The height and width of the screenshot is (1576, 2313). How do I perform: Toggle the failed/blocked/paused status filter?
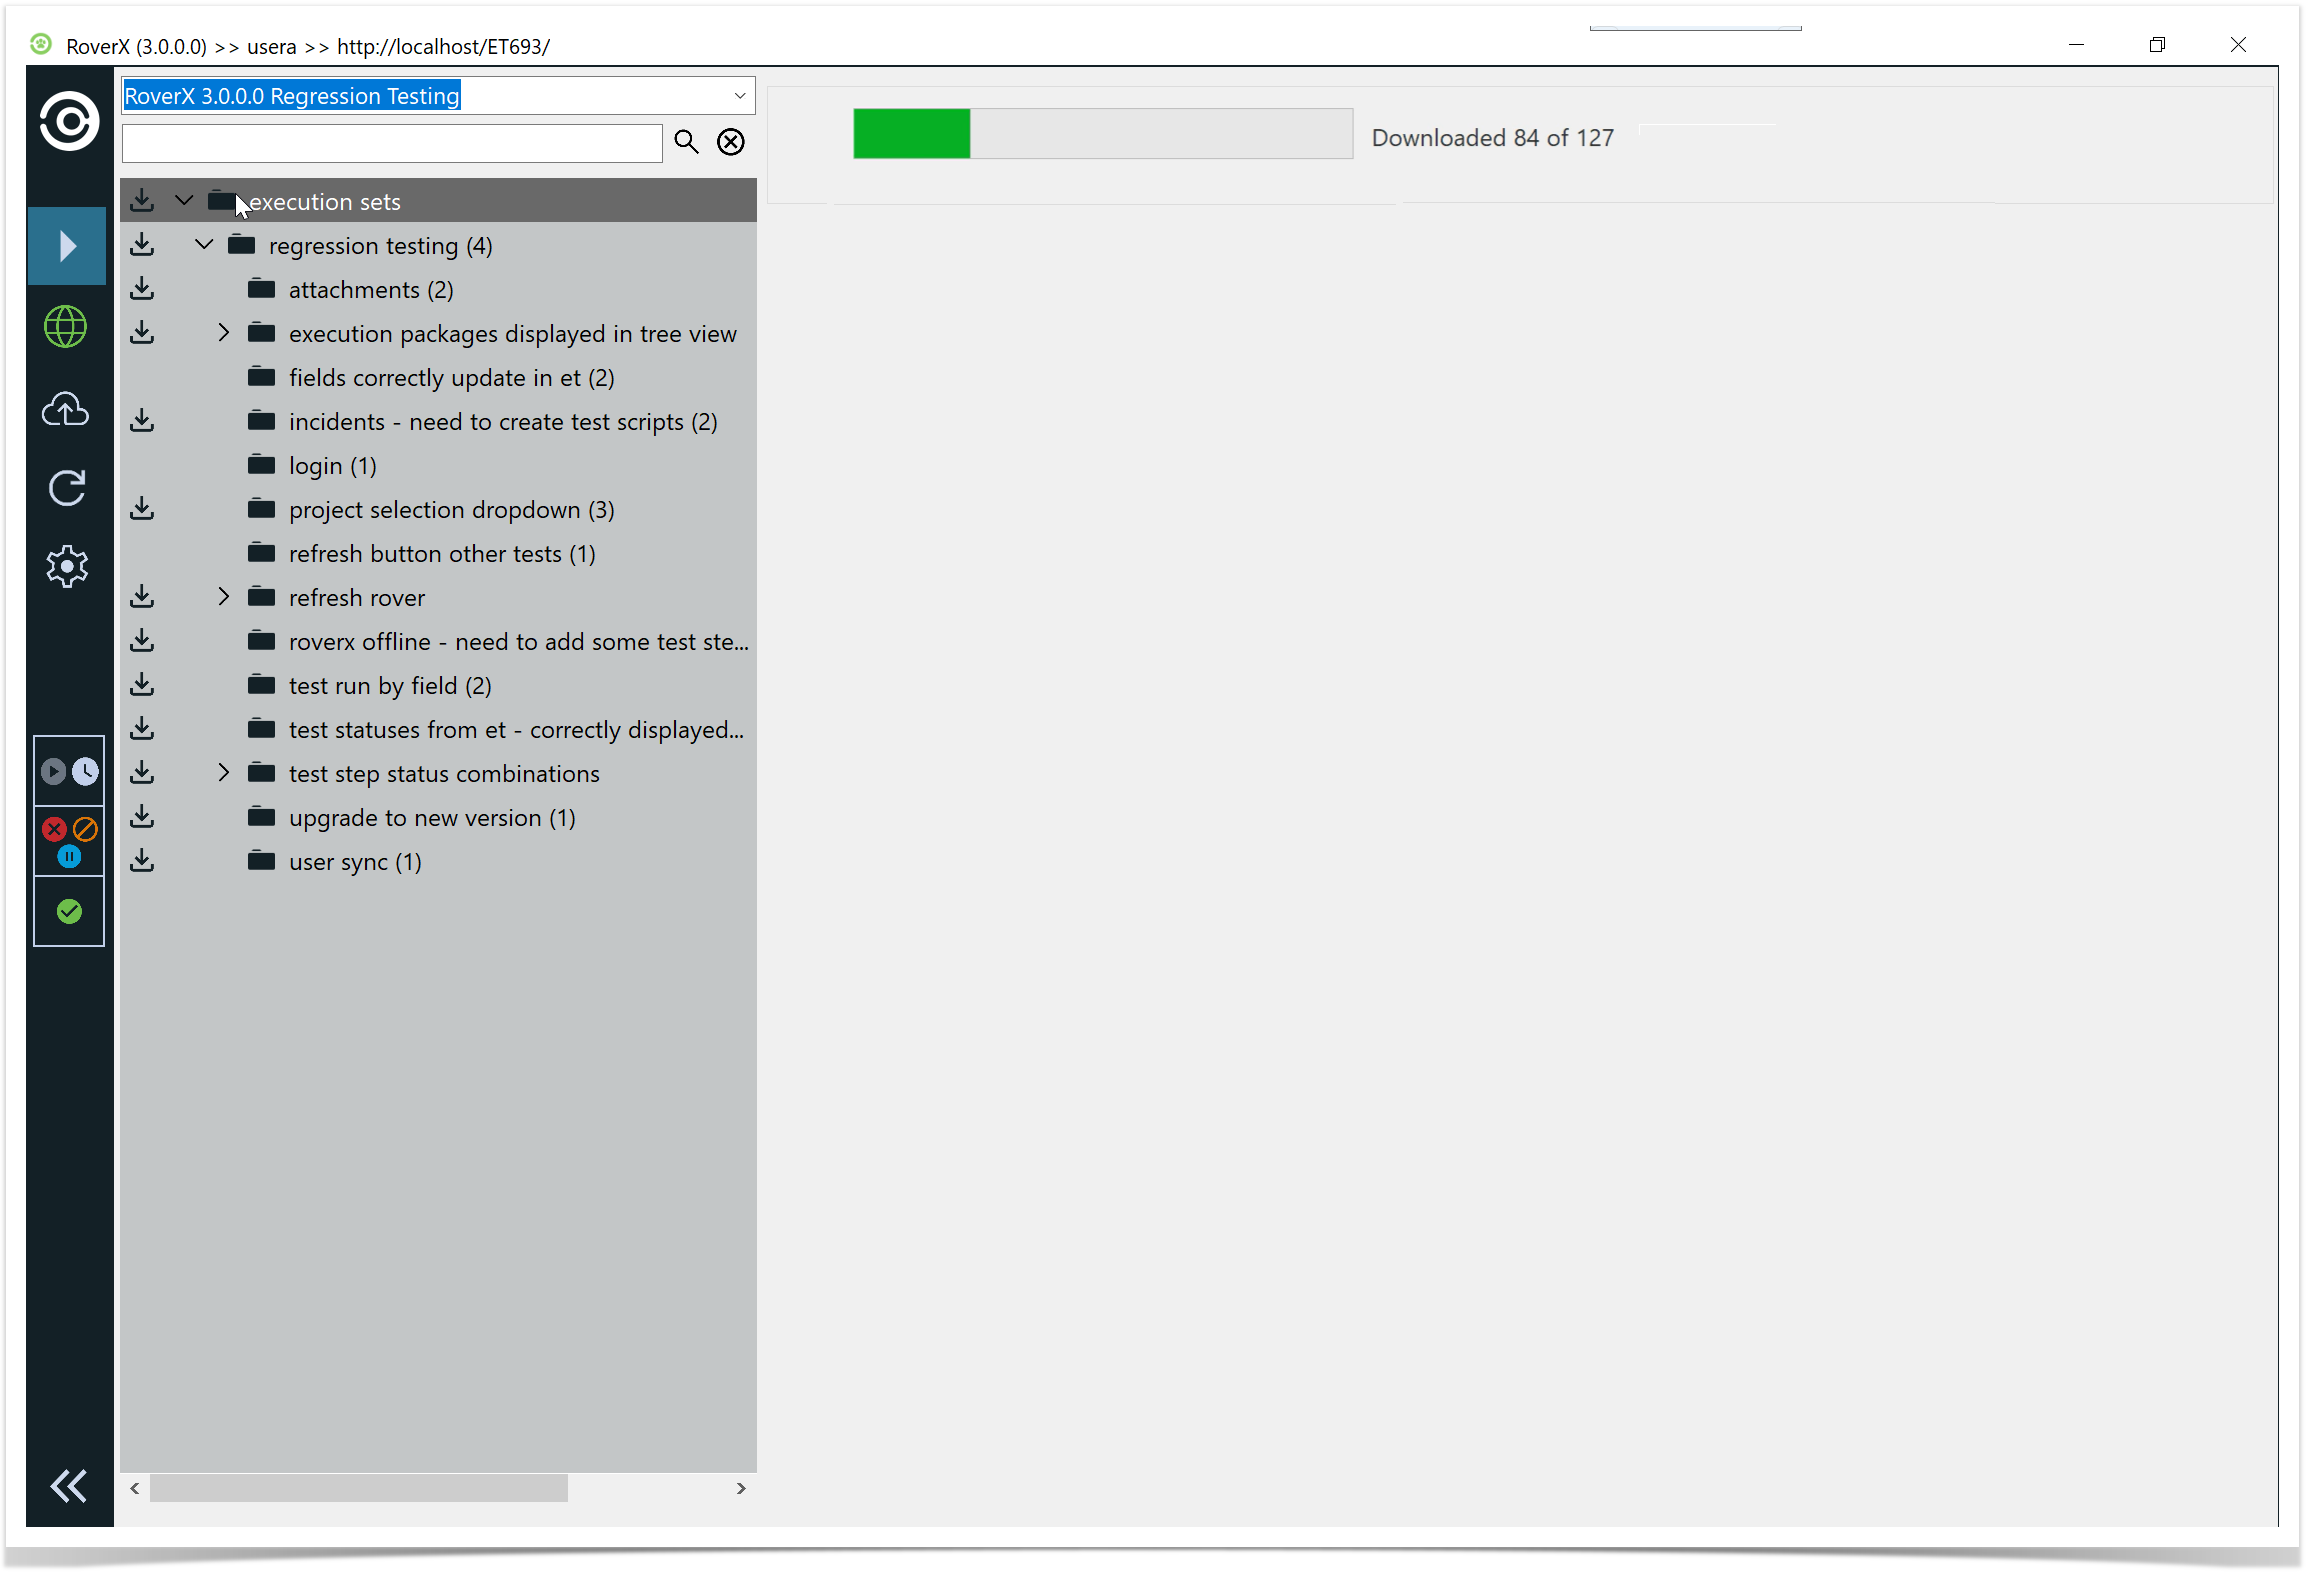tap(69, 841)
